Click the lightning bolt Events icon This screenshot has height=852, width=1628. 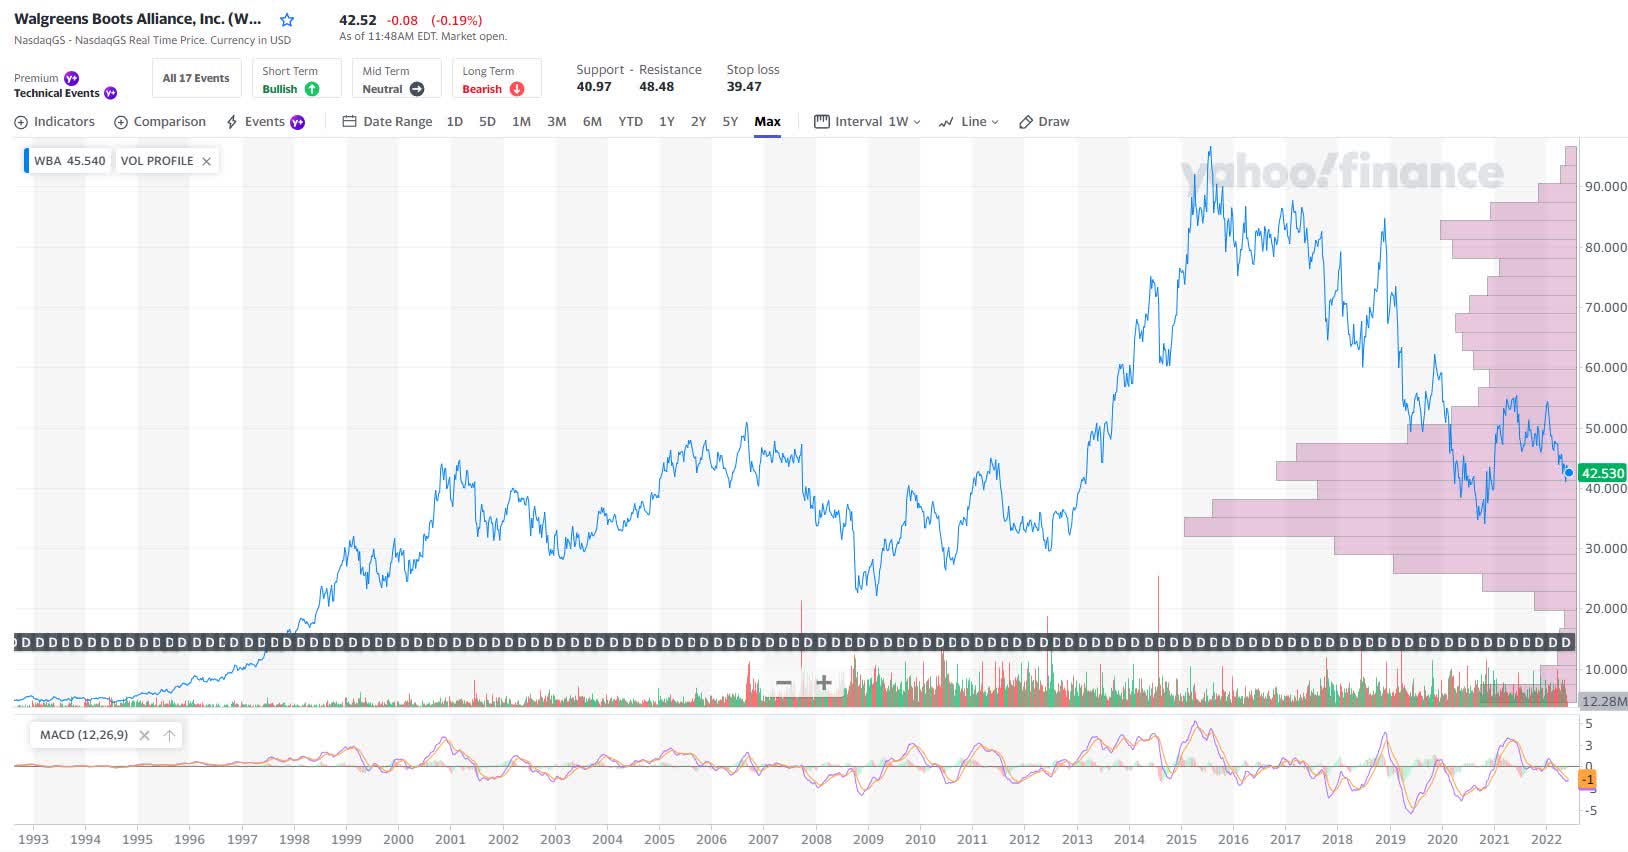point(232,122)
